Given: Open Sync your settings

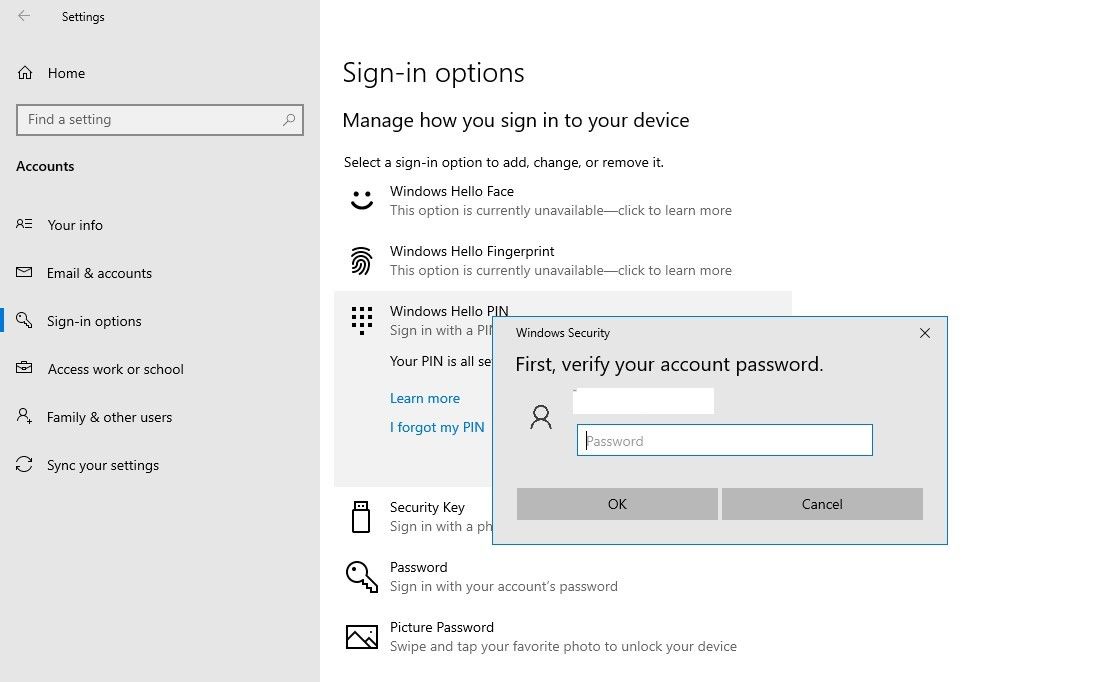Looking at the screenshot, I should (x=102, y=465).
